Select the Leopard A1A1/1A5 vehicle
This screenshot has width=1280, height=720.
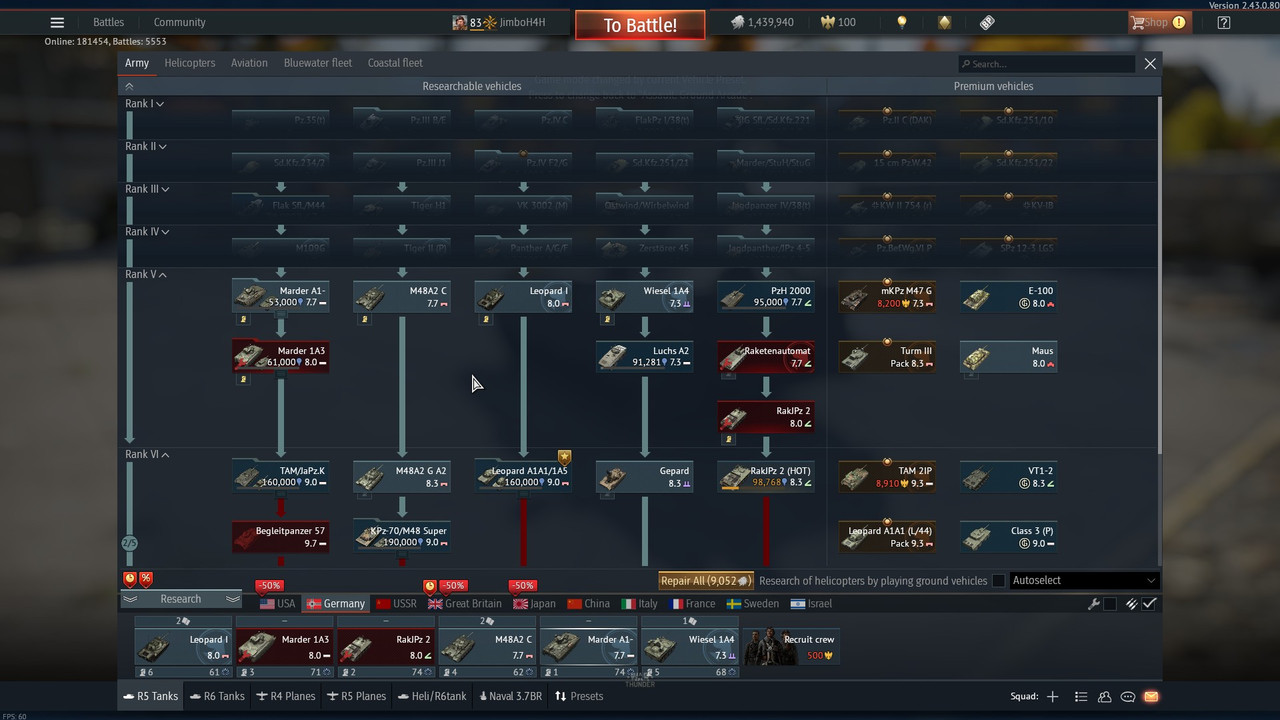(523, 476)
